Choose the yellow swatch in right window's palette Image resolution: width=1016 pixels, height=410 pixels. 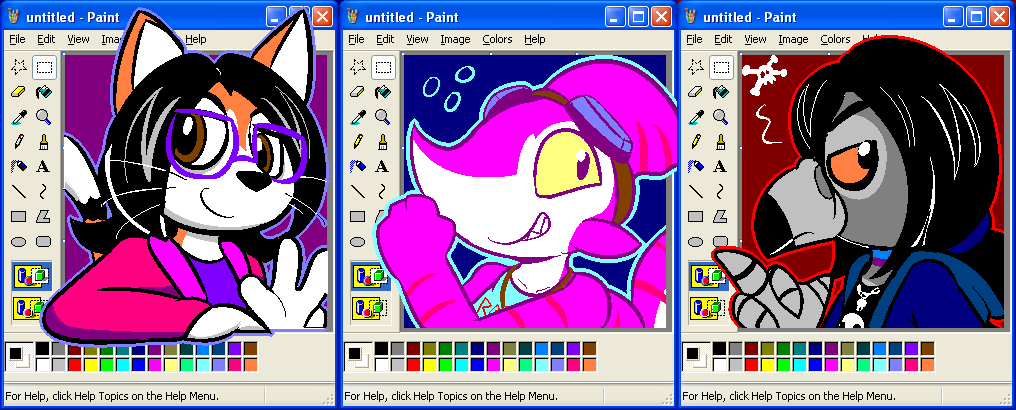click(x=766, y=364)
